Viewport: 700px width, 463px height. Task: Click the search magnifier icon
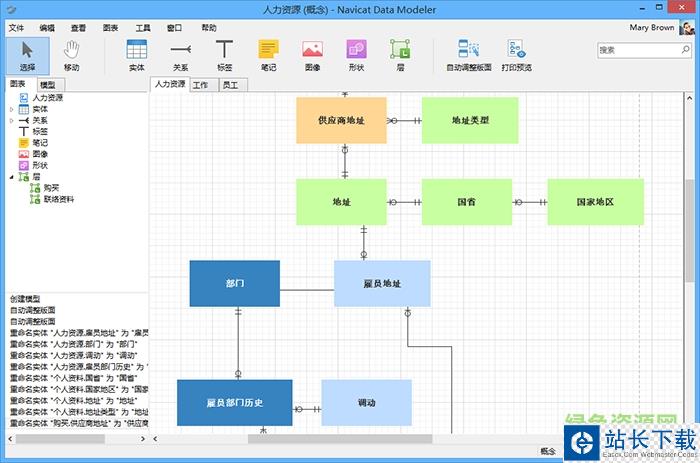[x=685, y=50]
